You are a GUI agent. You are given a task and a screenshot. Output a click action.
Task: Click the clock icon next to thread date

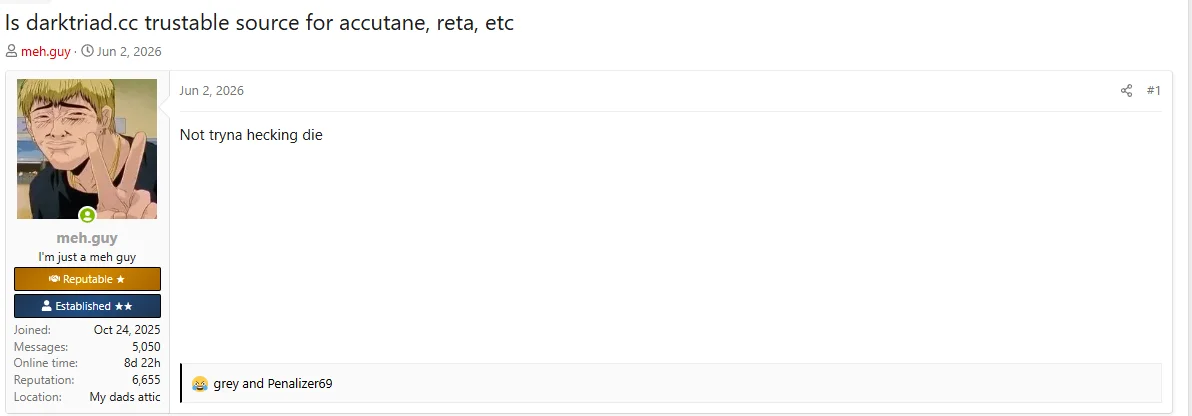[87, 52]
